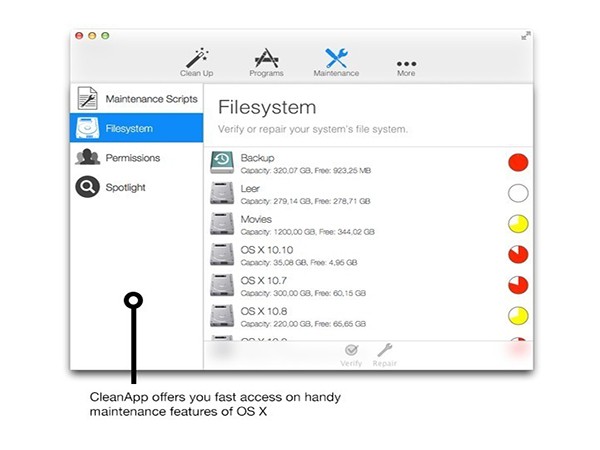Screen dimensions: 600x450
Task: Close the window with the red button
Action: [x=79, y=36]
